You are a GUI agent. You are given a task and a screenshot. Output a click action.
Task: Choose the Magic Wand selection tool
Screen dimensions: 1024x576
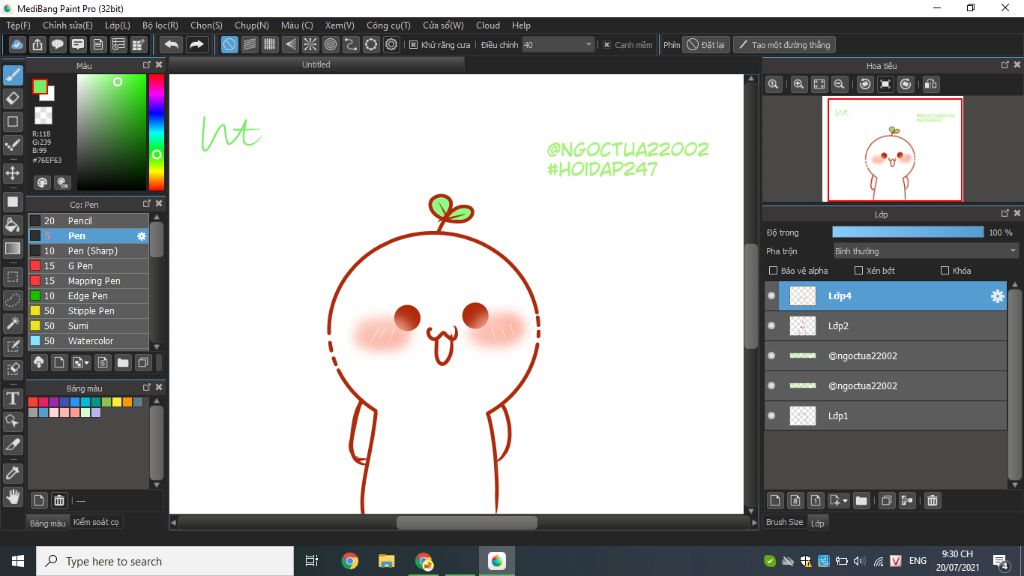point(13,323)
